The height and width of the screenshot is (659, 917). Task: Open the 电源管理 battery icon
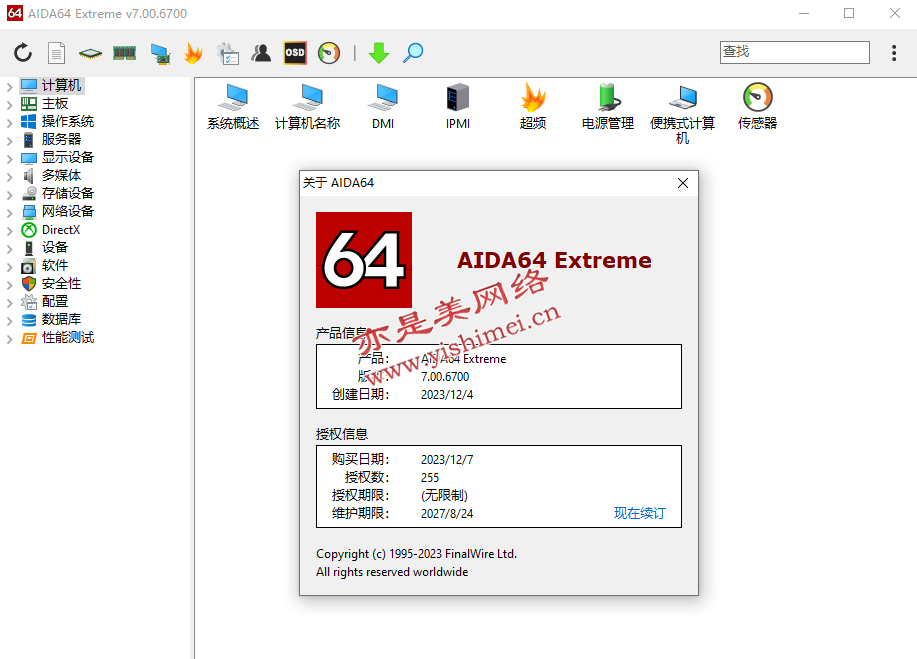point(608,106)
